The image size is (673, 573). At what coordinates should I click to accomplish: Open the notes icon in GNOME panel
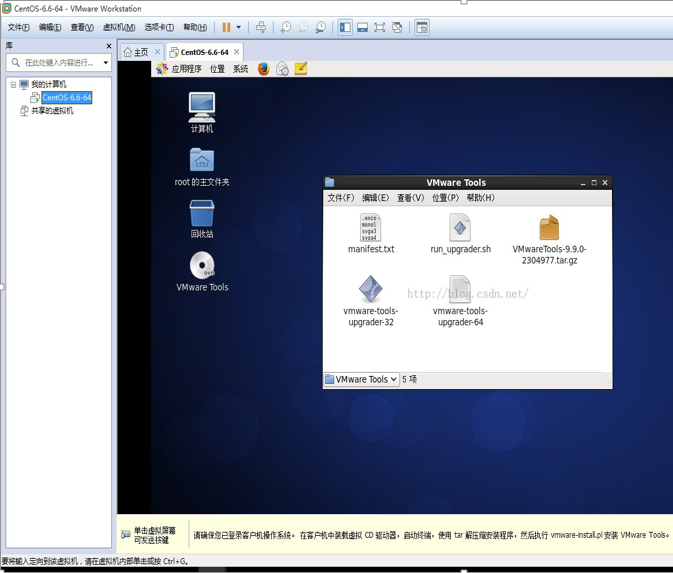[301, 69]
